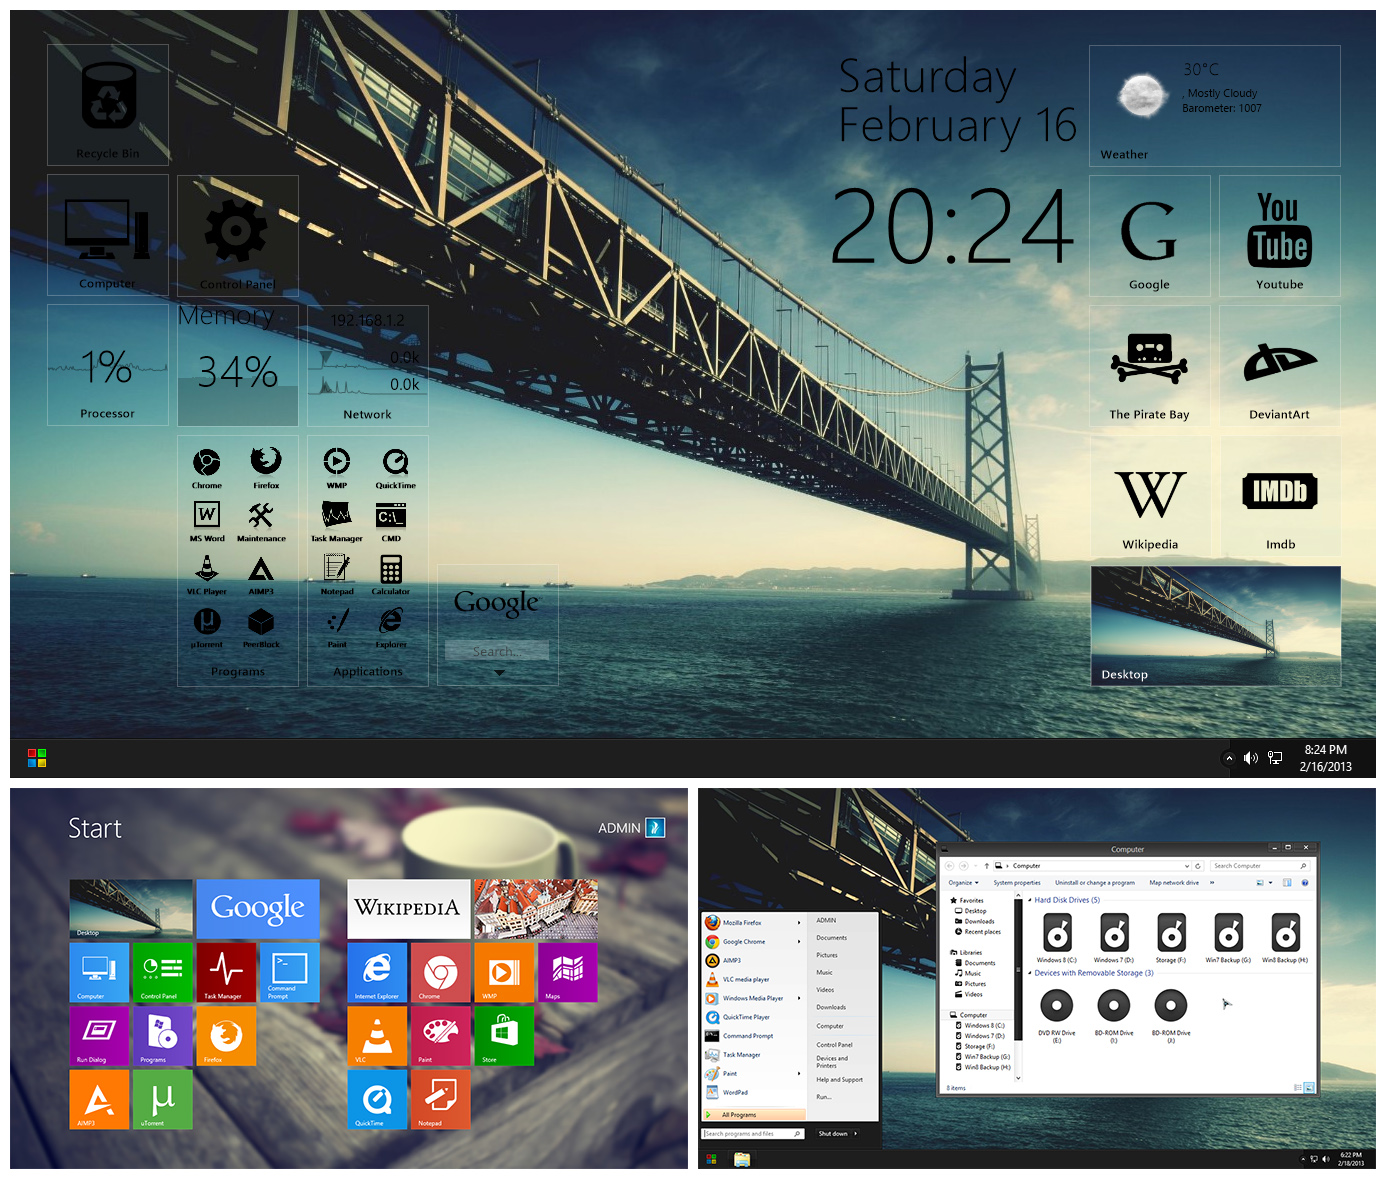Image resolution: width=1386 pixels, height=1180 pixels.
Task: Open the volume control in the top taskbar tray
Action: tap(1251, 758)
